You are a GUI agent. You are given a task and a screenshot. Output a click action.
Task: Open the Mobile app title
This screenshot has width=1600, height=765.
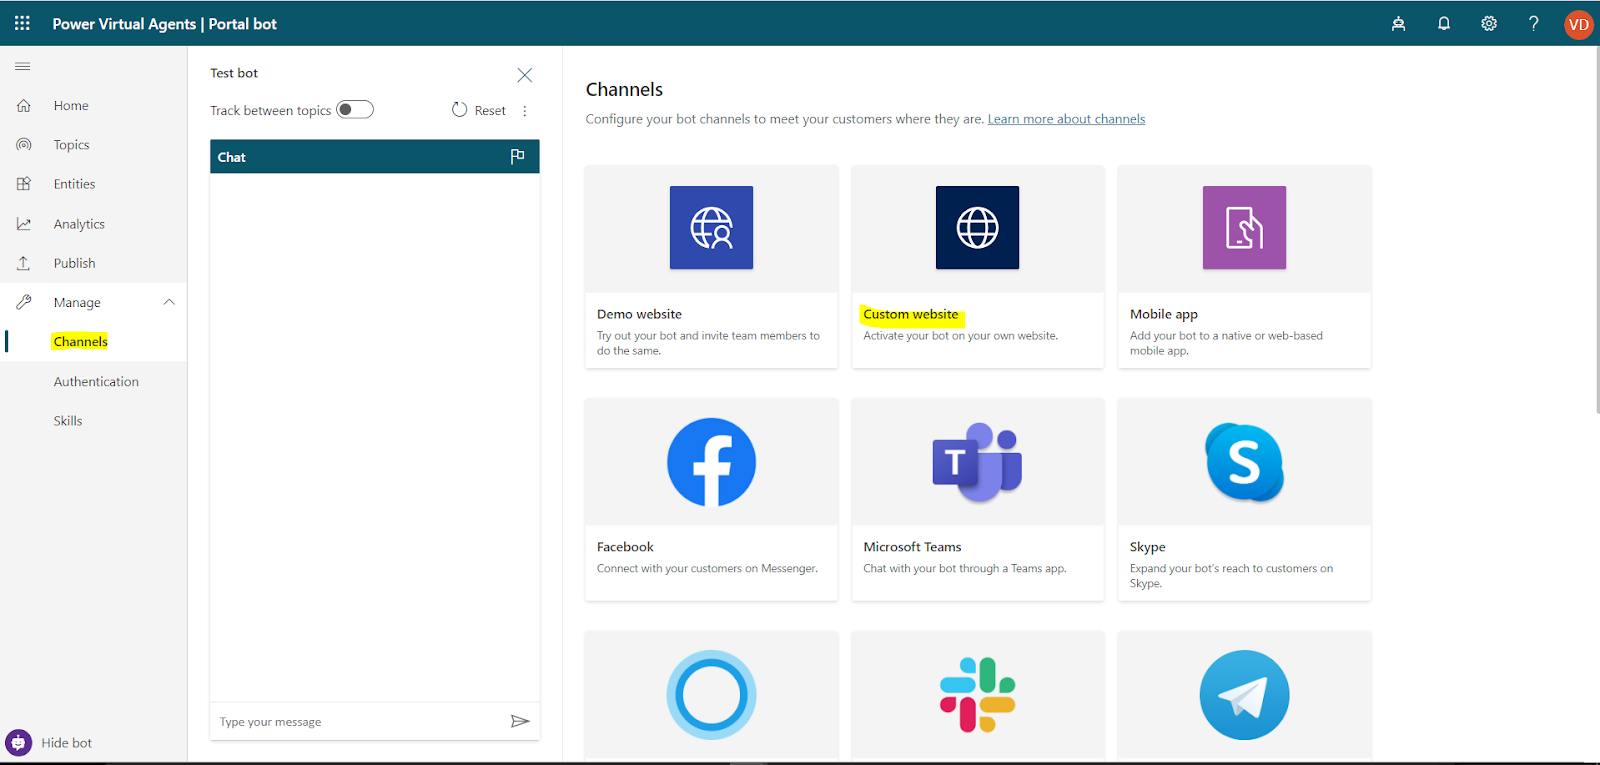point(1164,314)
